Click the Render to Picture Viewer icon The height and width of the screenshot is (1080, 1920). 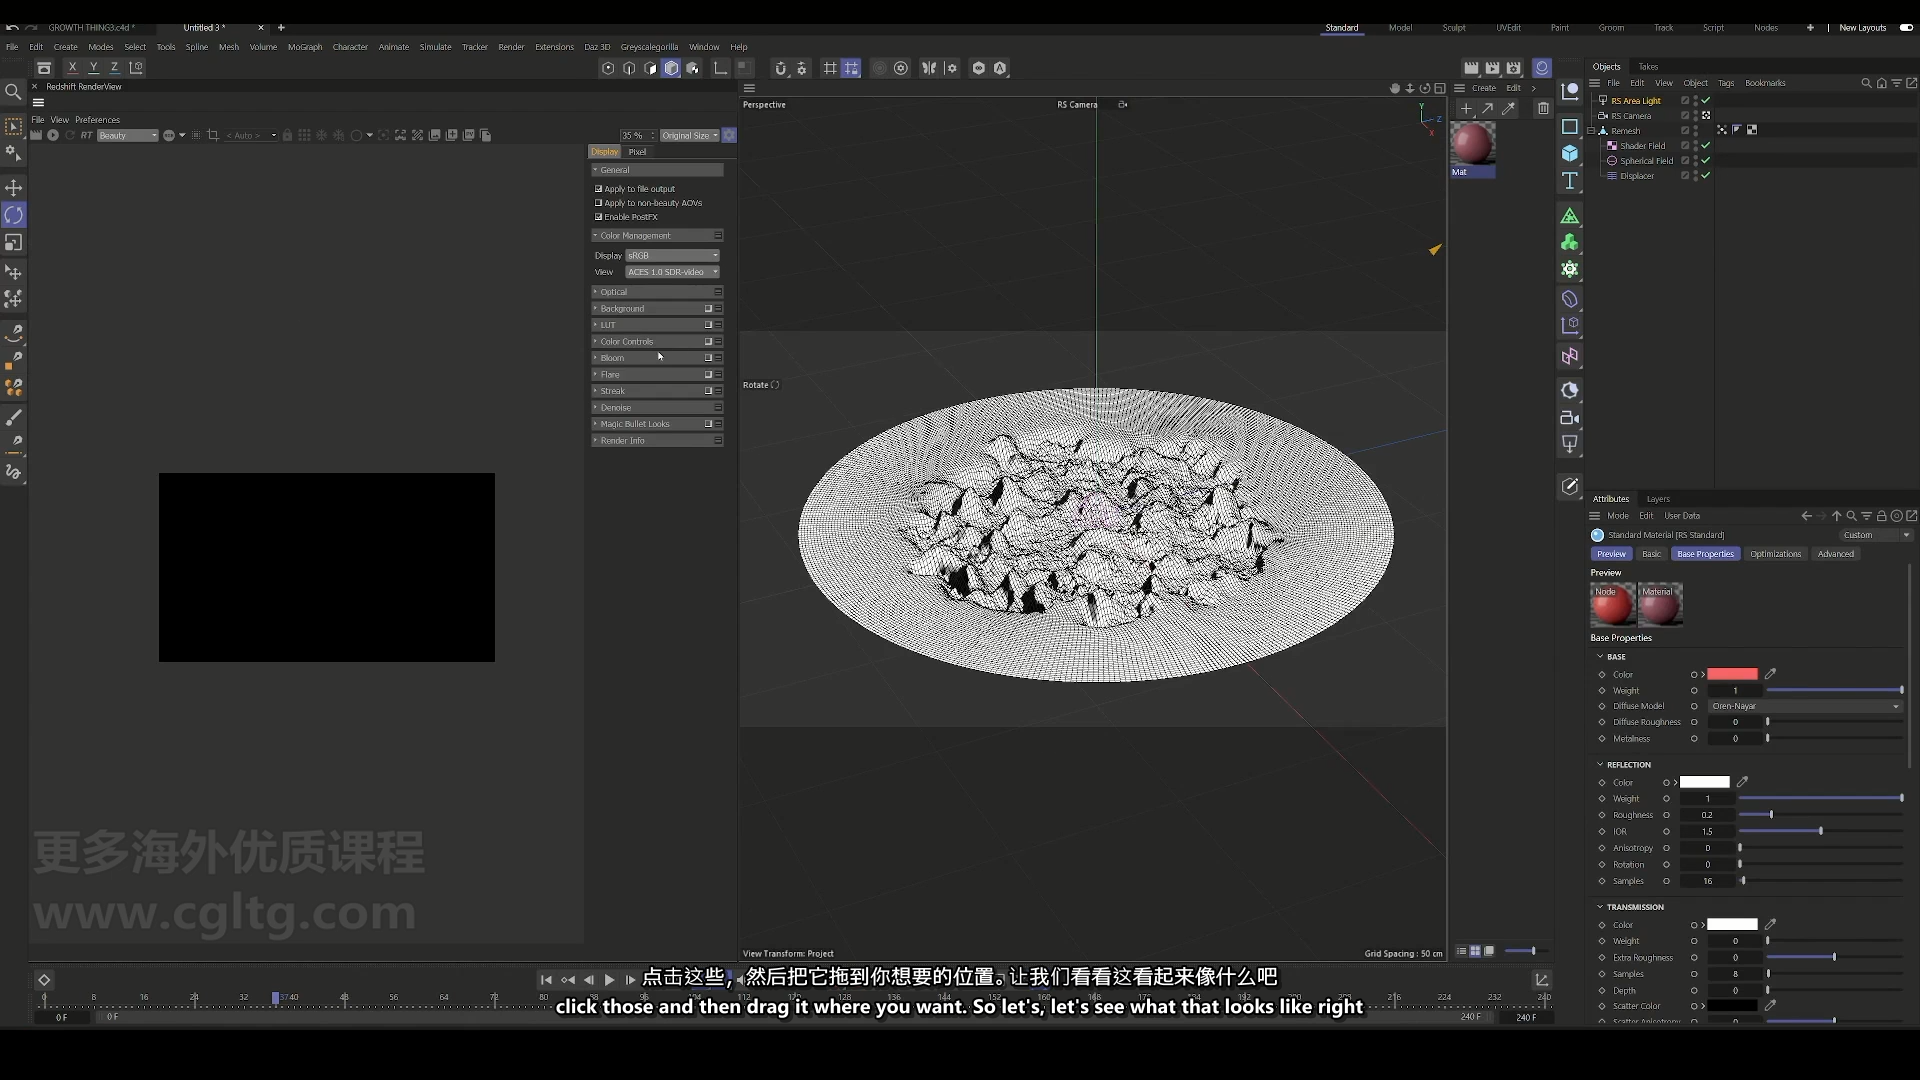[1492, 68]
